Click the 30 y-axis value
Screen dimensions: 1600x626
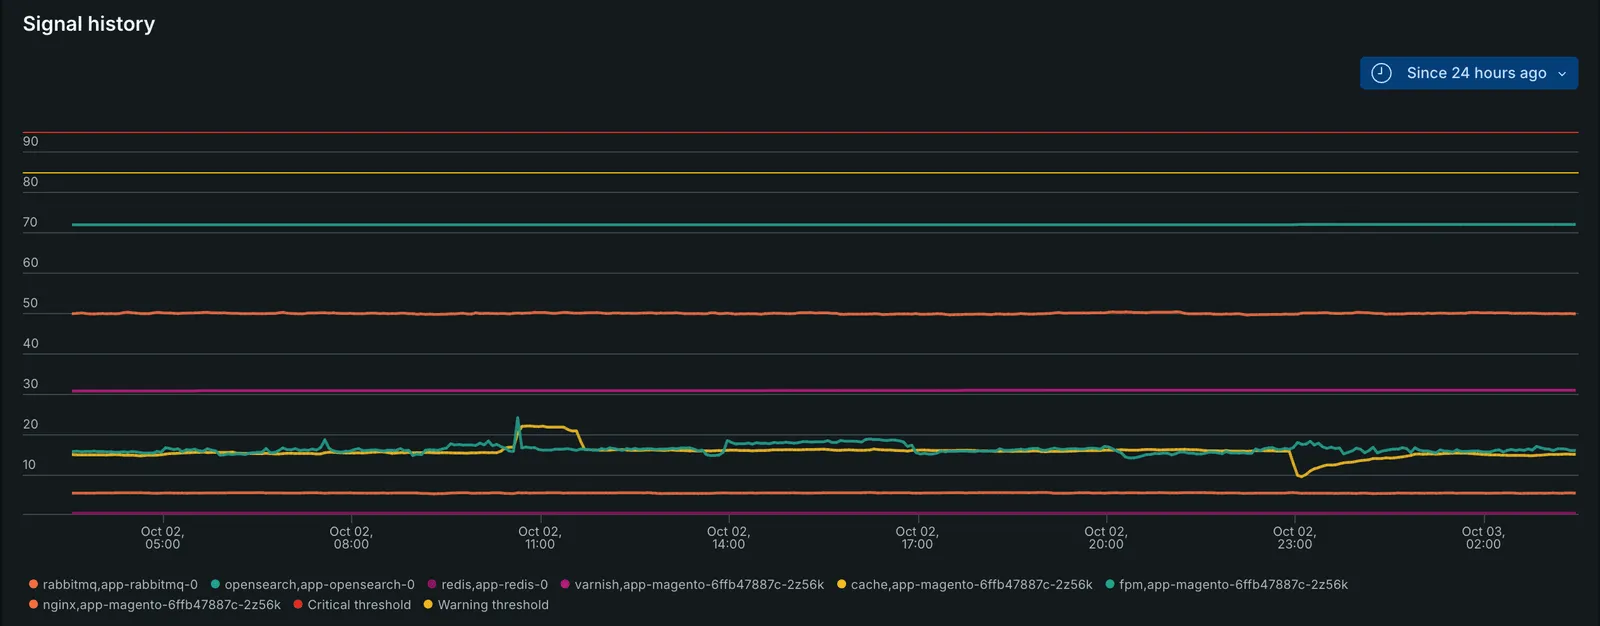point(31,384)
